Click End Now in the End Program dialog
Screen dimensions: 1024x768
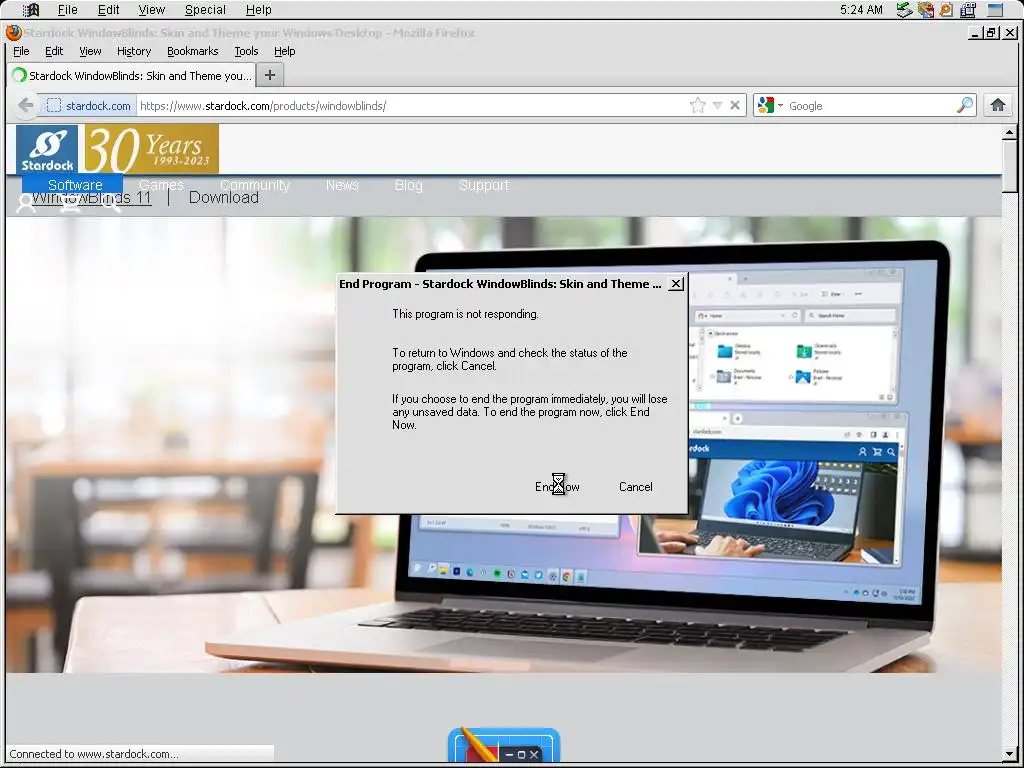557,487
